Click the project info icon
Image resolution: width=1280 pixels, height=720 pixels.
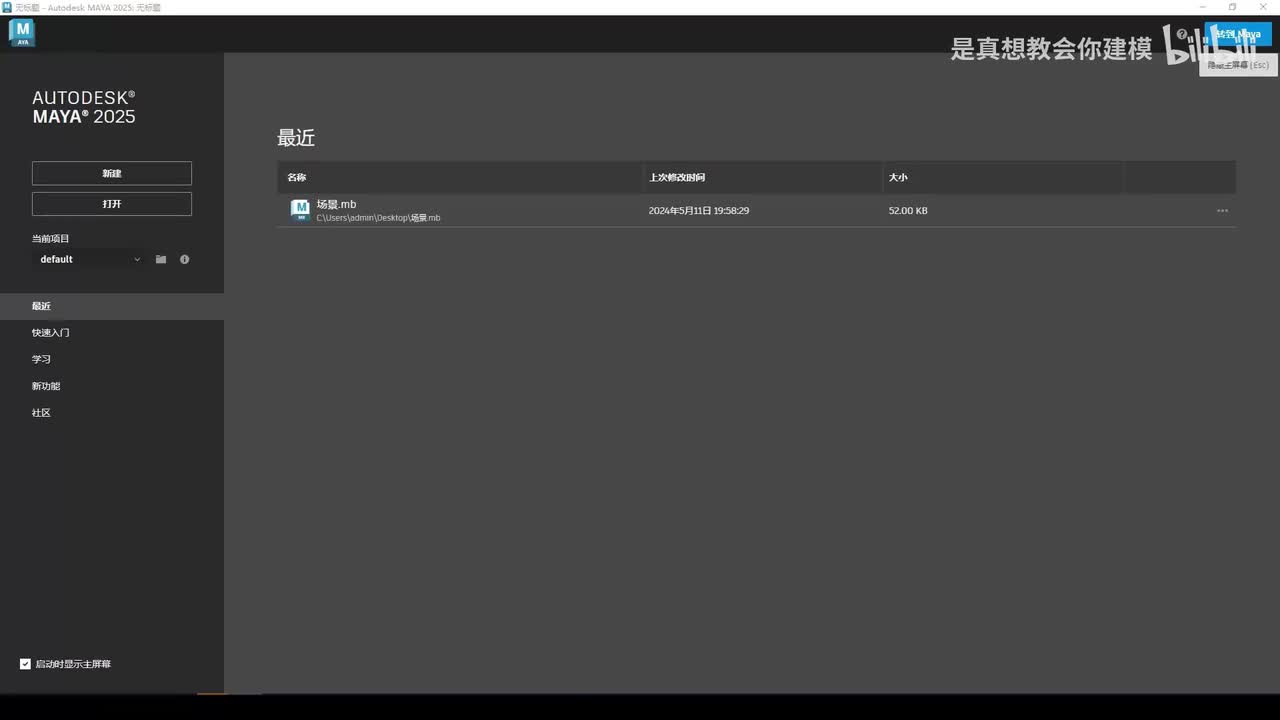(x=185, y=259)
